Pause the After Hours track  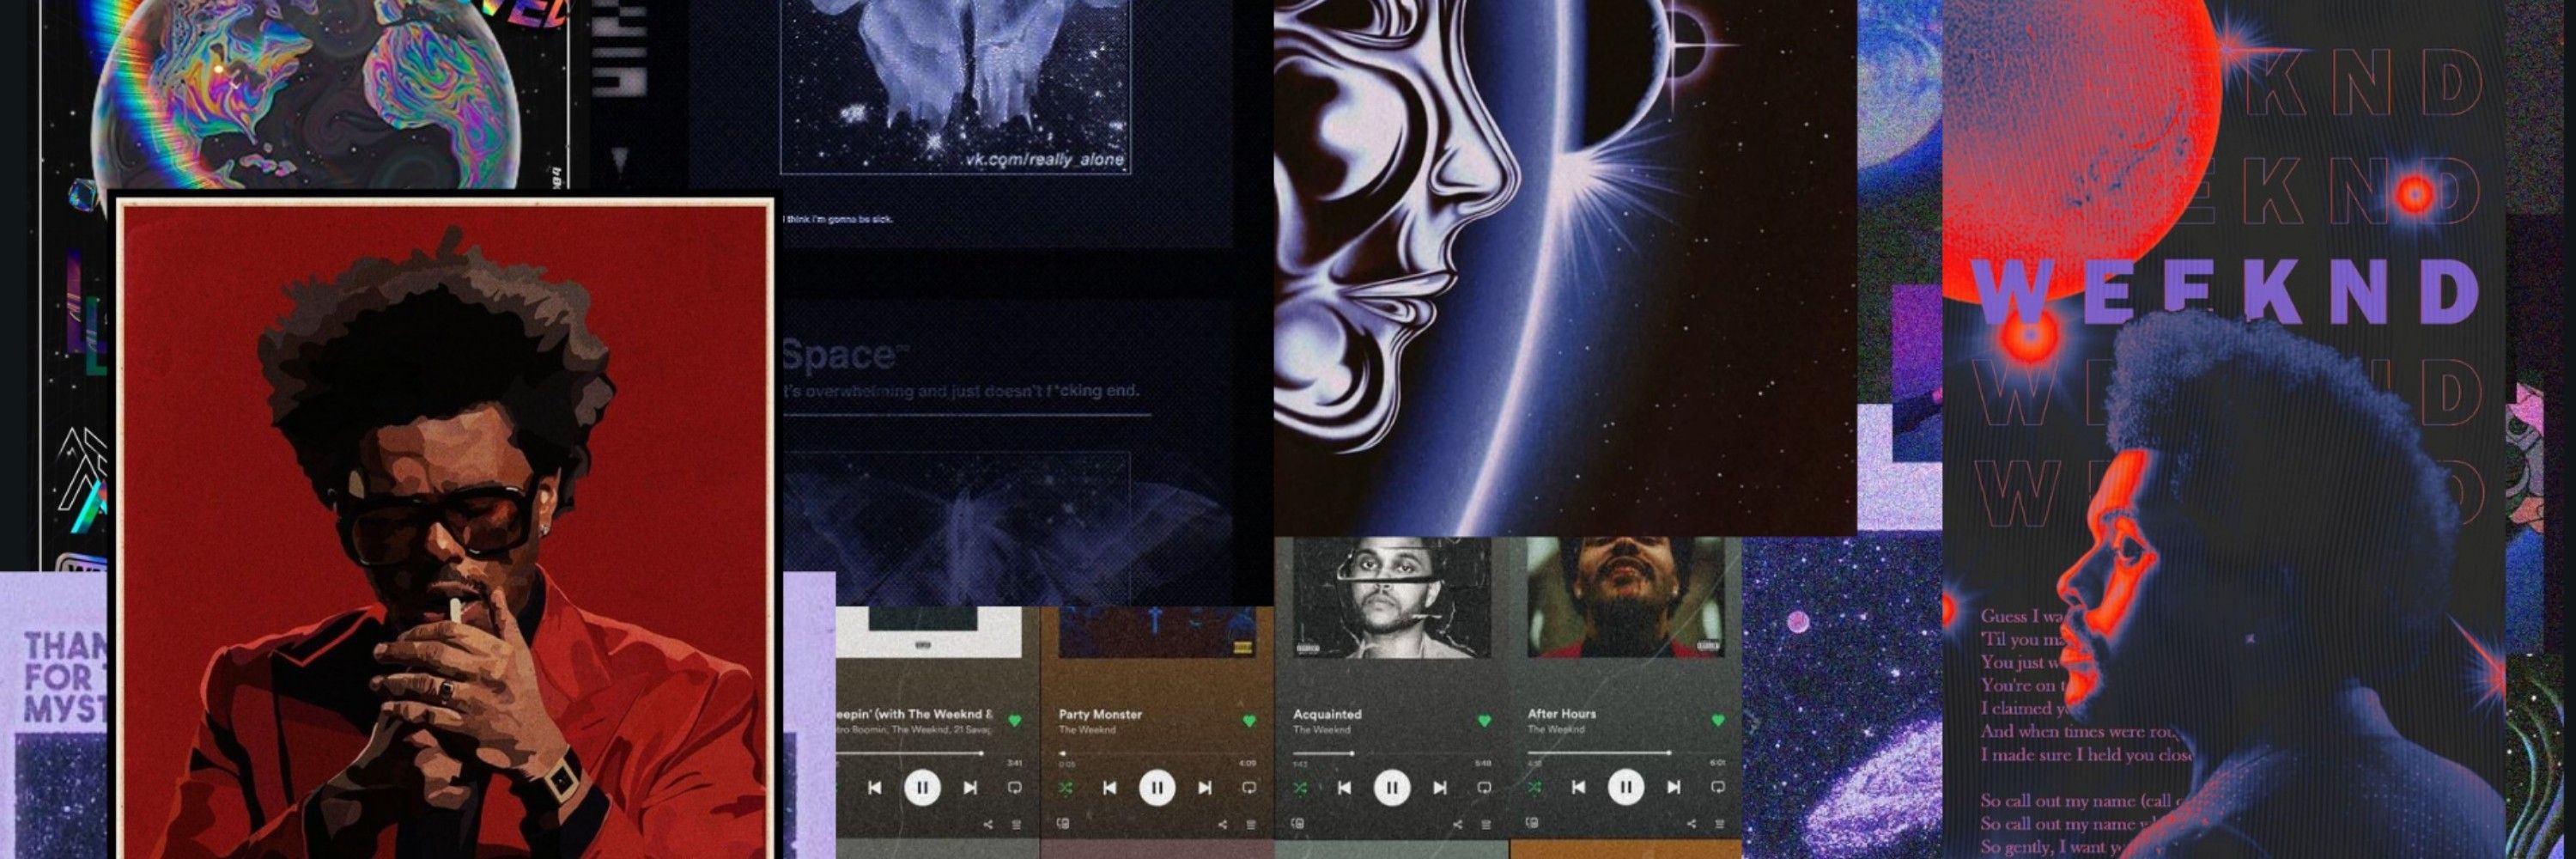(x=1626, y=787)
